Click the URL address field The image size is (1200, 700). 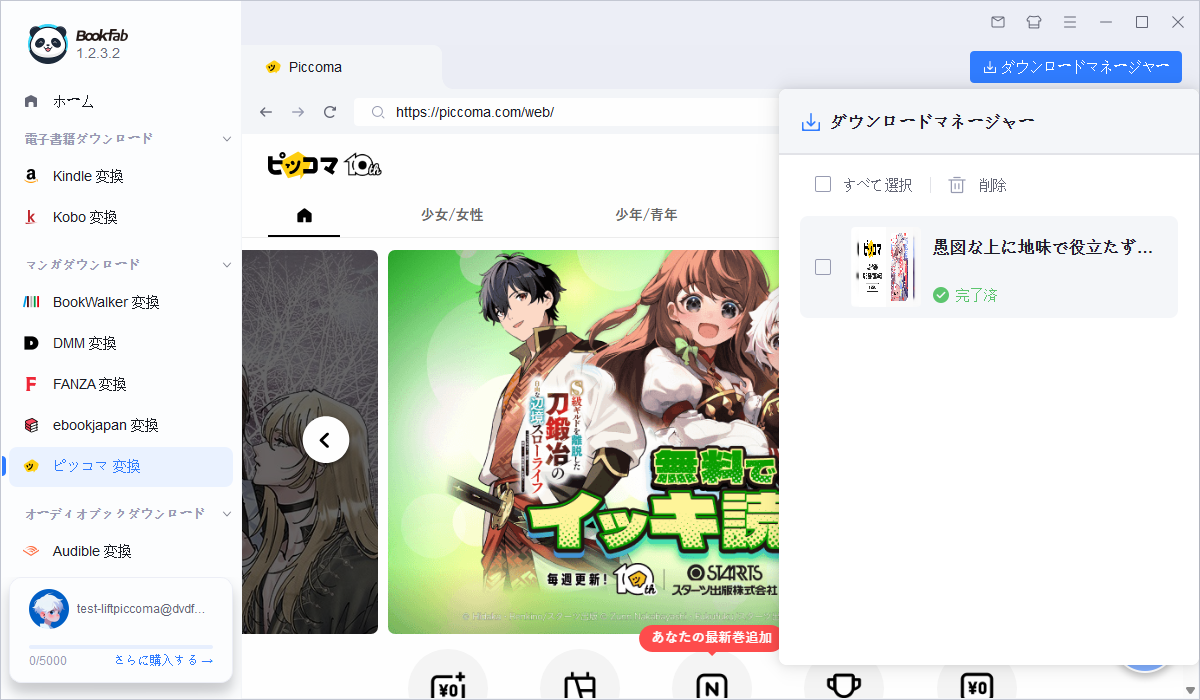tap(566, 112)
